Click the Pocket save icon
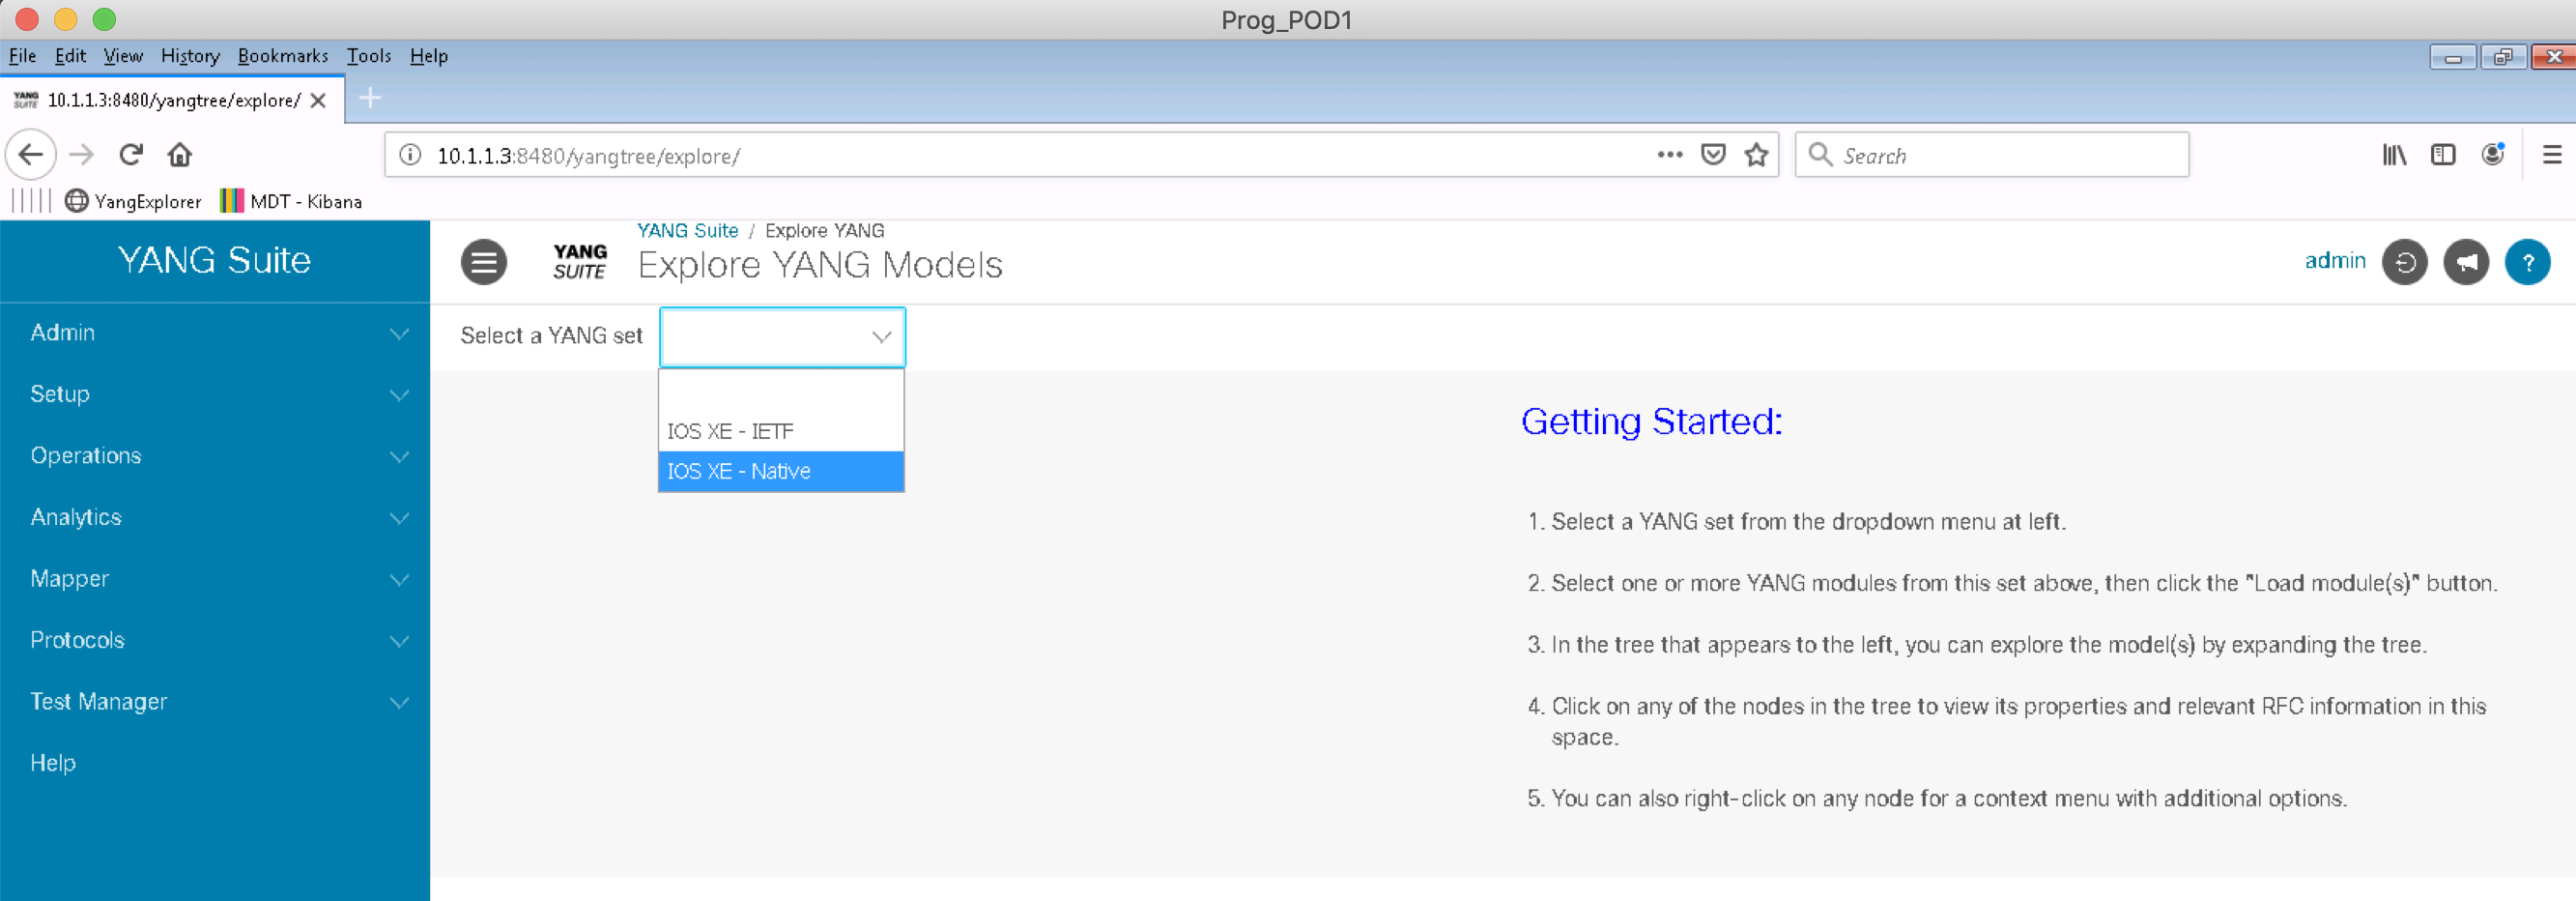 click(1713, 155)
